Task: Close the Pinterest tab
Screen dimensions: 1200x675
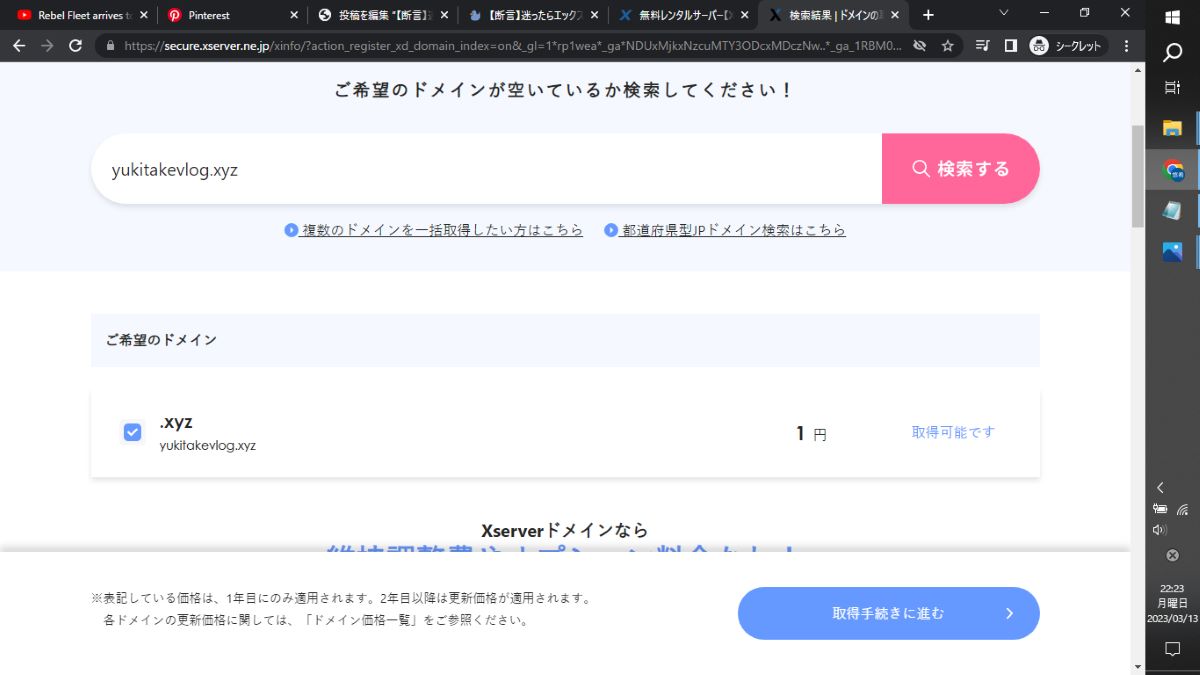Action: pyautogui.click(x=294, y=15)
